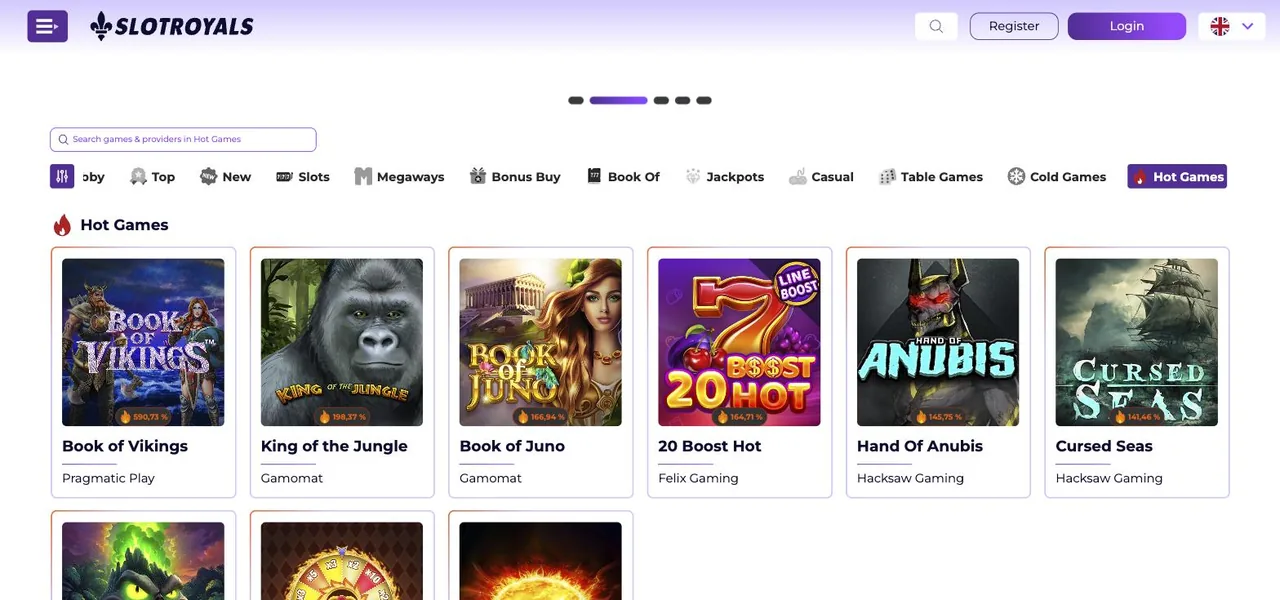The width and height of the screenshot is (1280, 600).
Task: Click Gamomat under King of the Jungle
Action: click(292, 478)
